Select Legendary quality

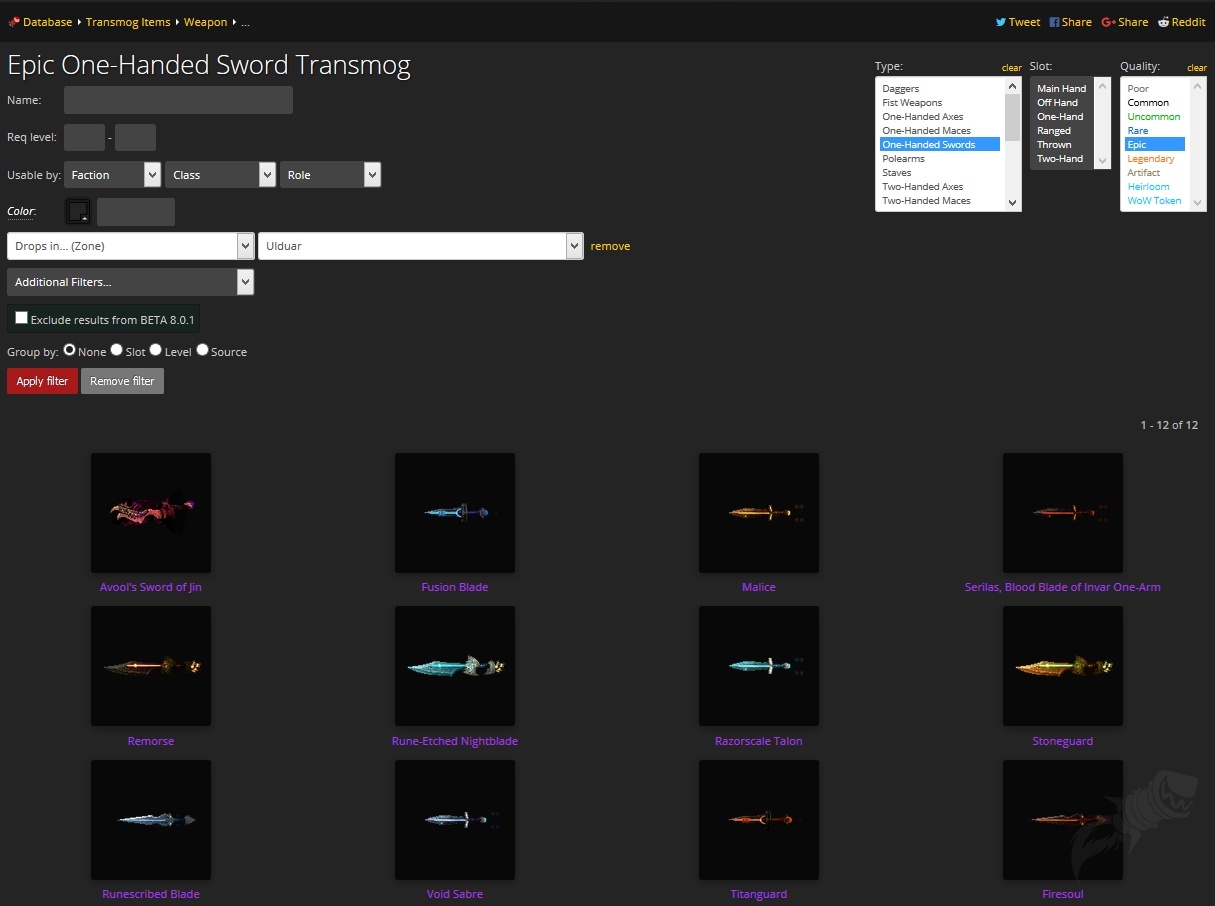1151,159
